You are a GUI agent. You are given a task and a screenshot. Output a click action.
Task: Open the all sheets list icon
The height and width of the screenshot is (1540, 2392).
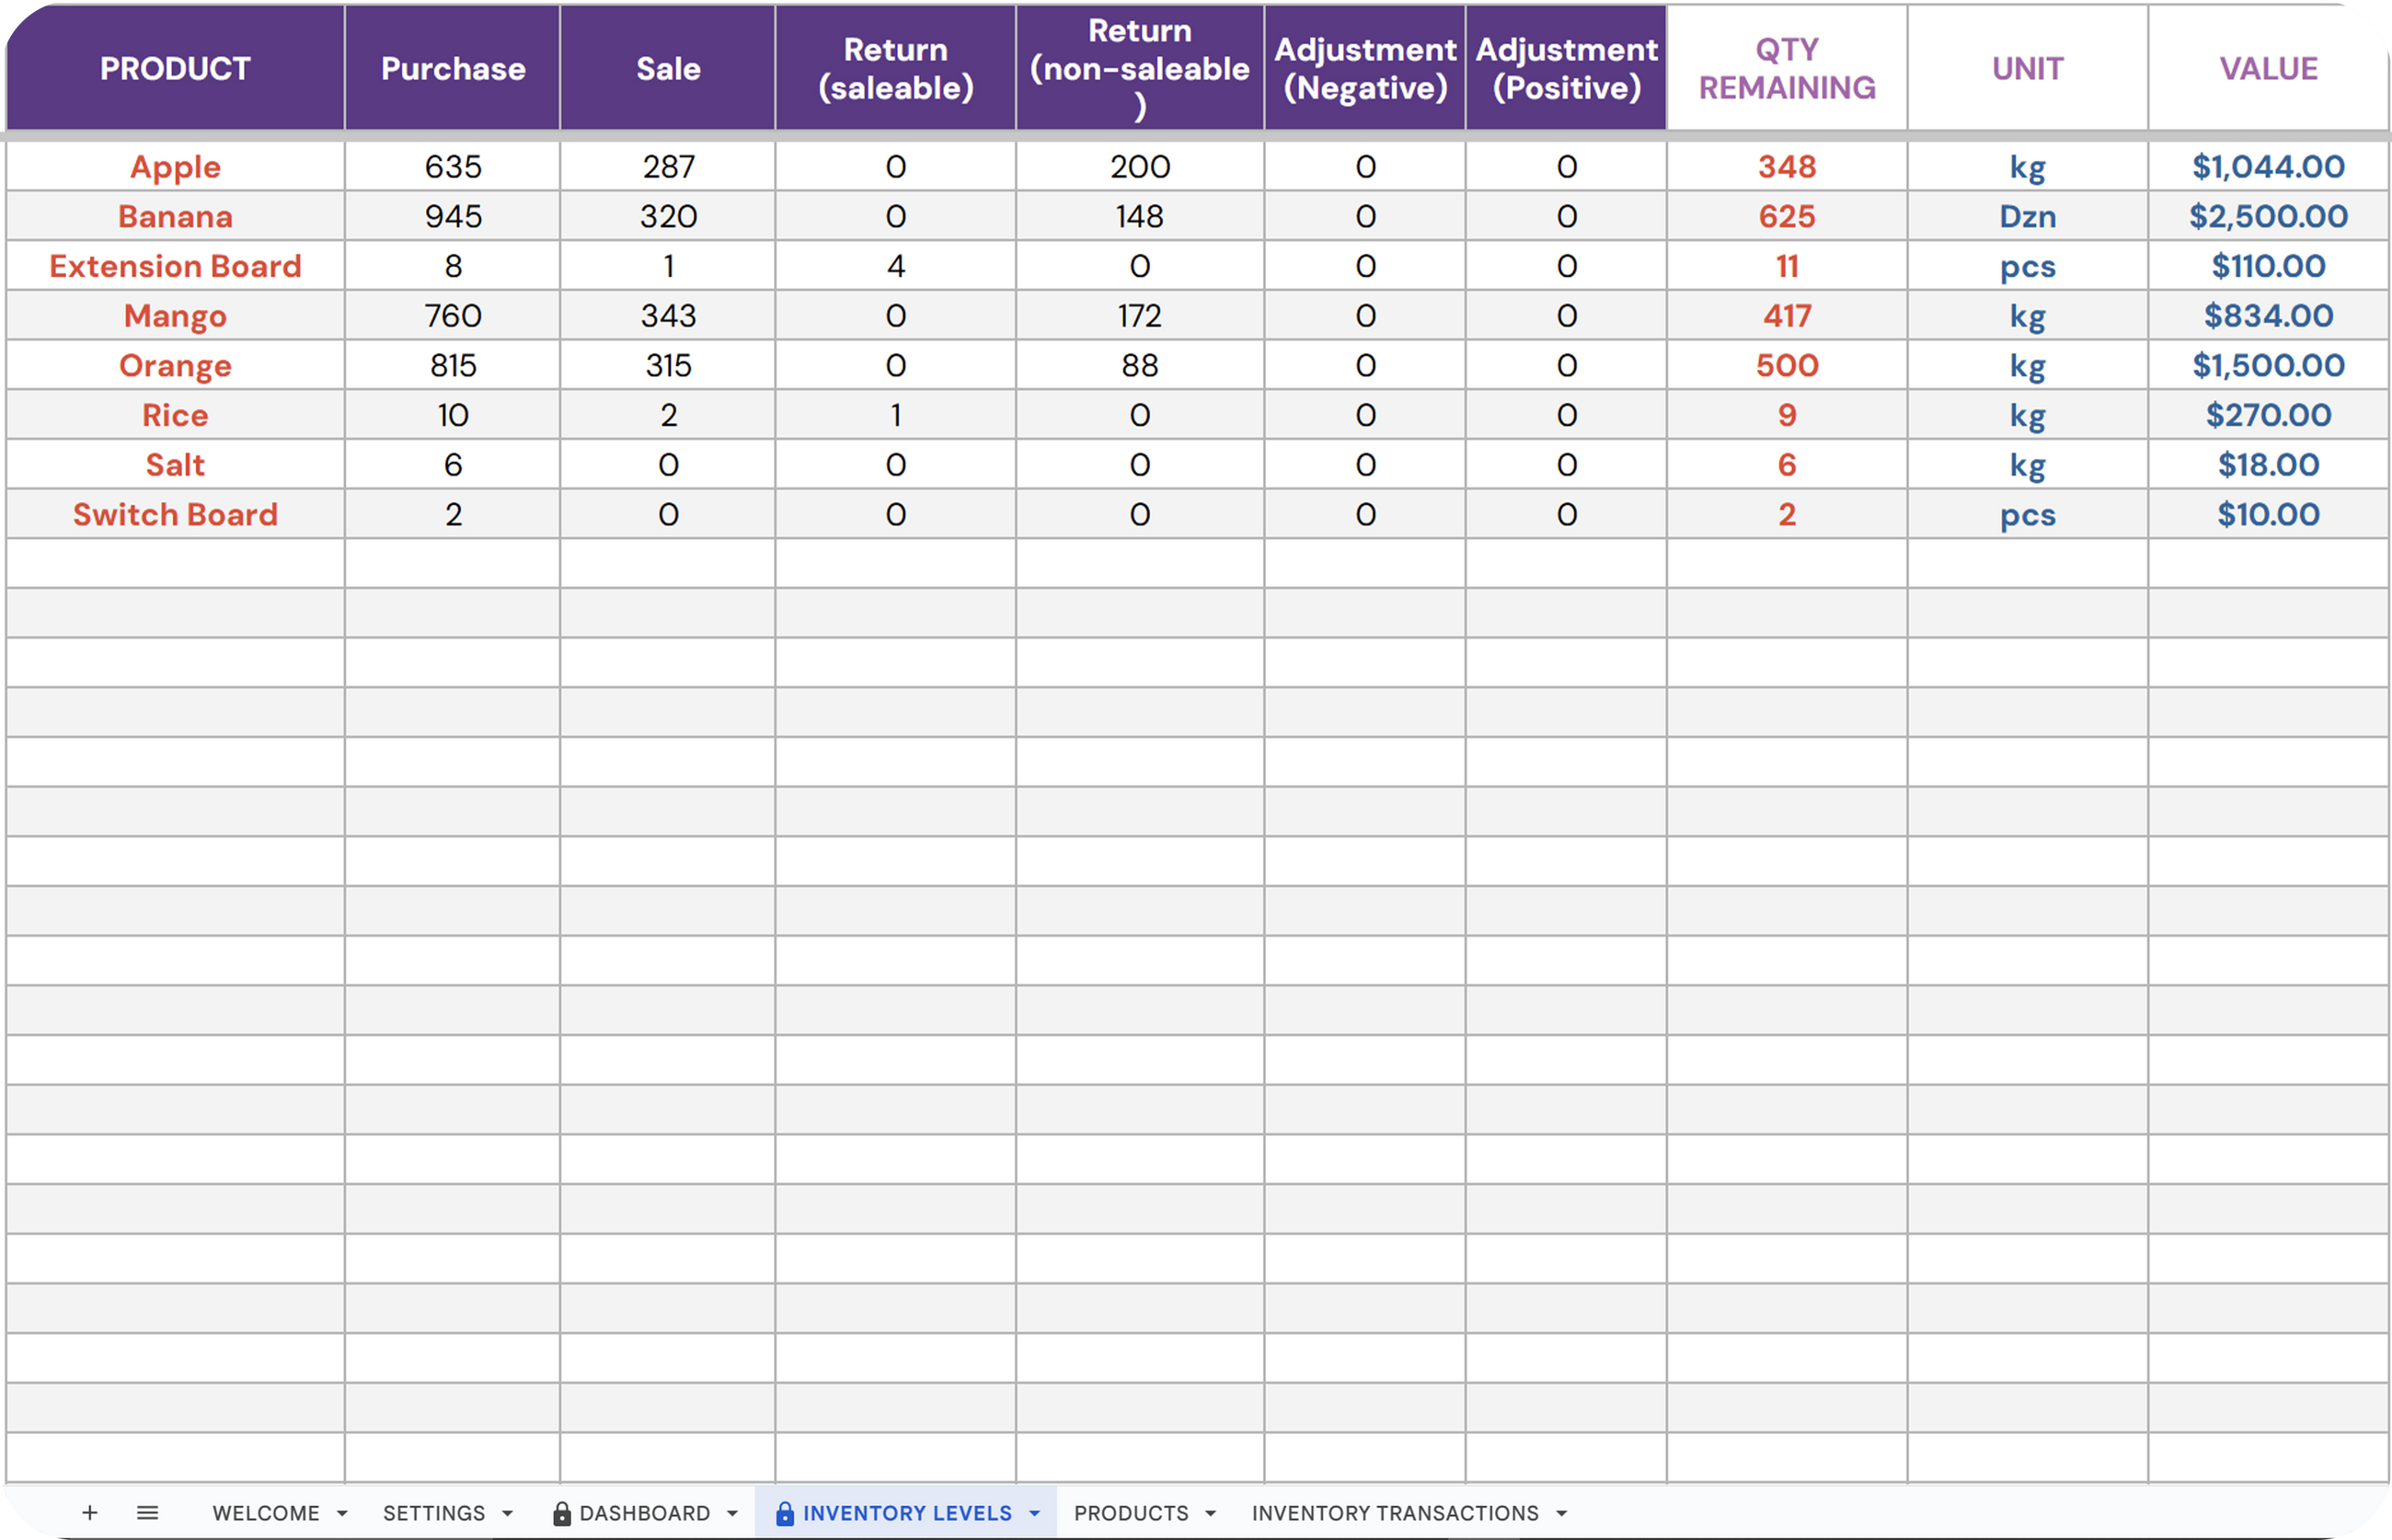click(147, 1513)
